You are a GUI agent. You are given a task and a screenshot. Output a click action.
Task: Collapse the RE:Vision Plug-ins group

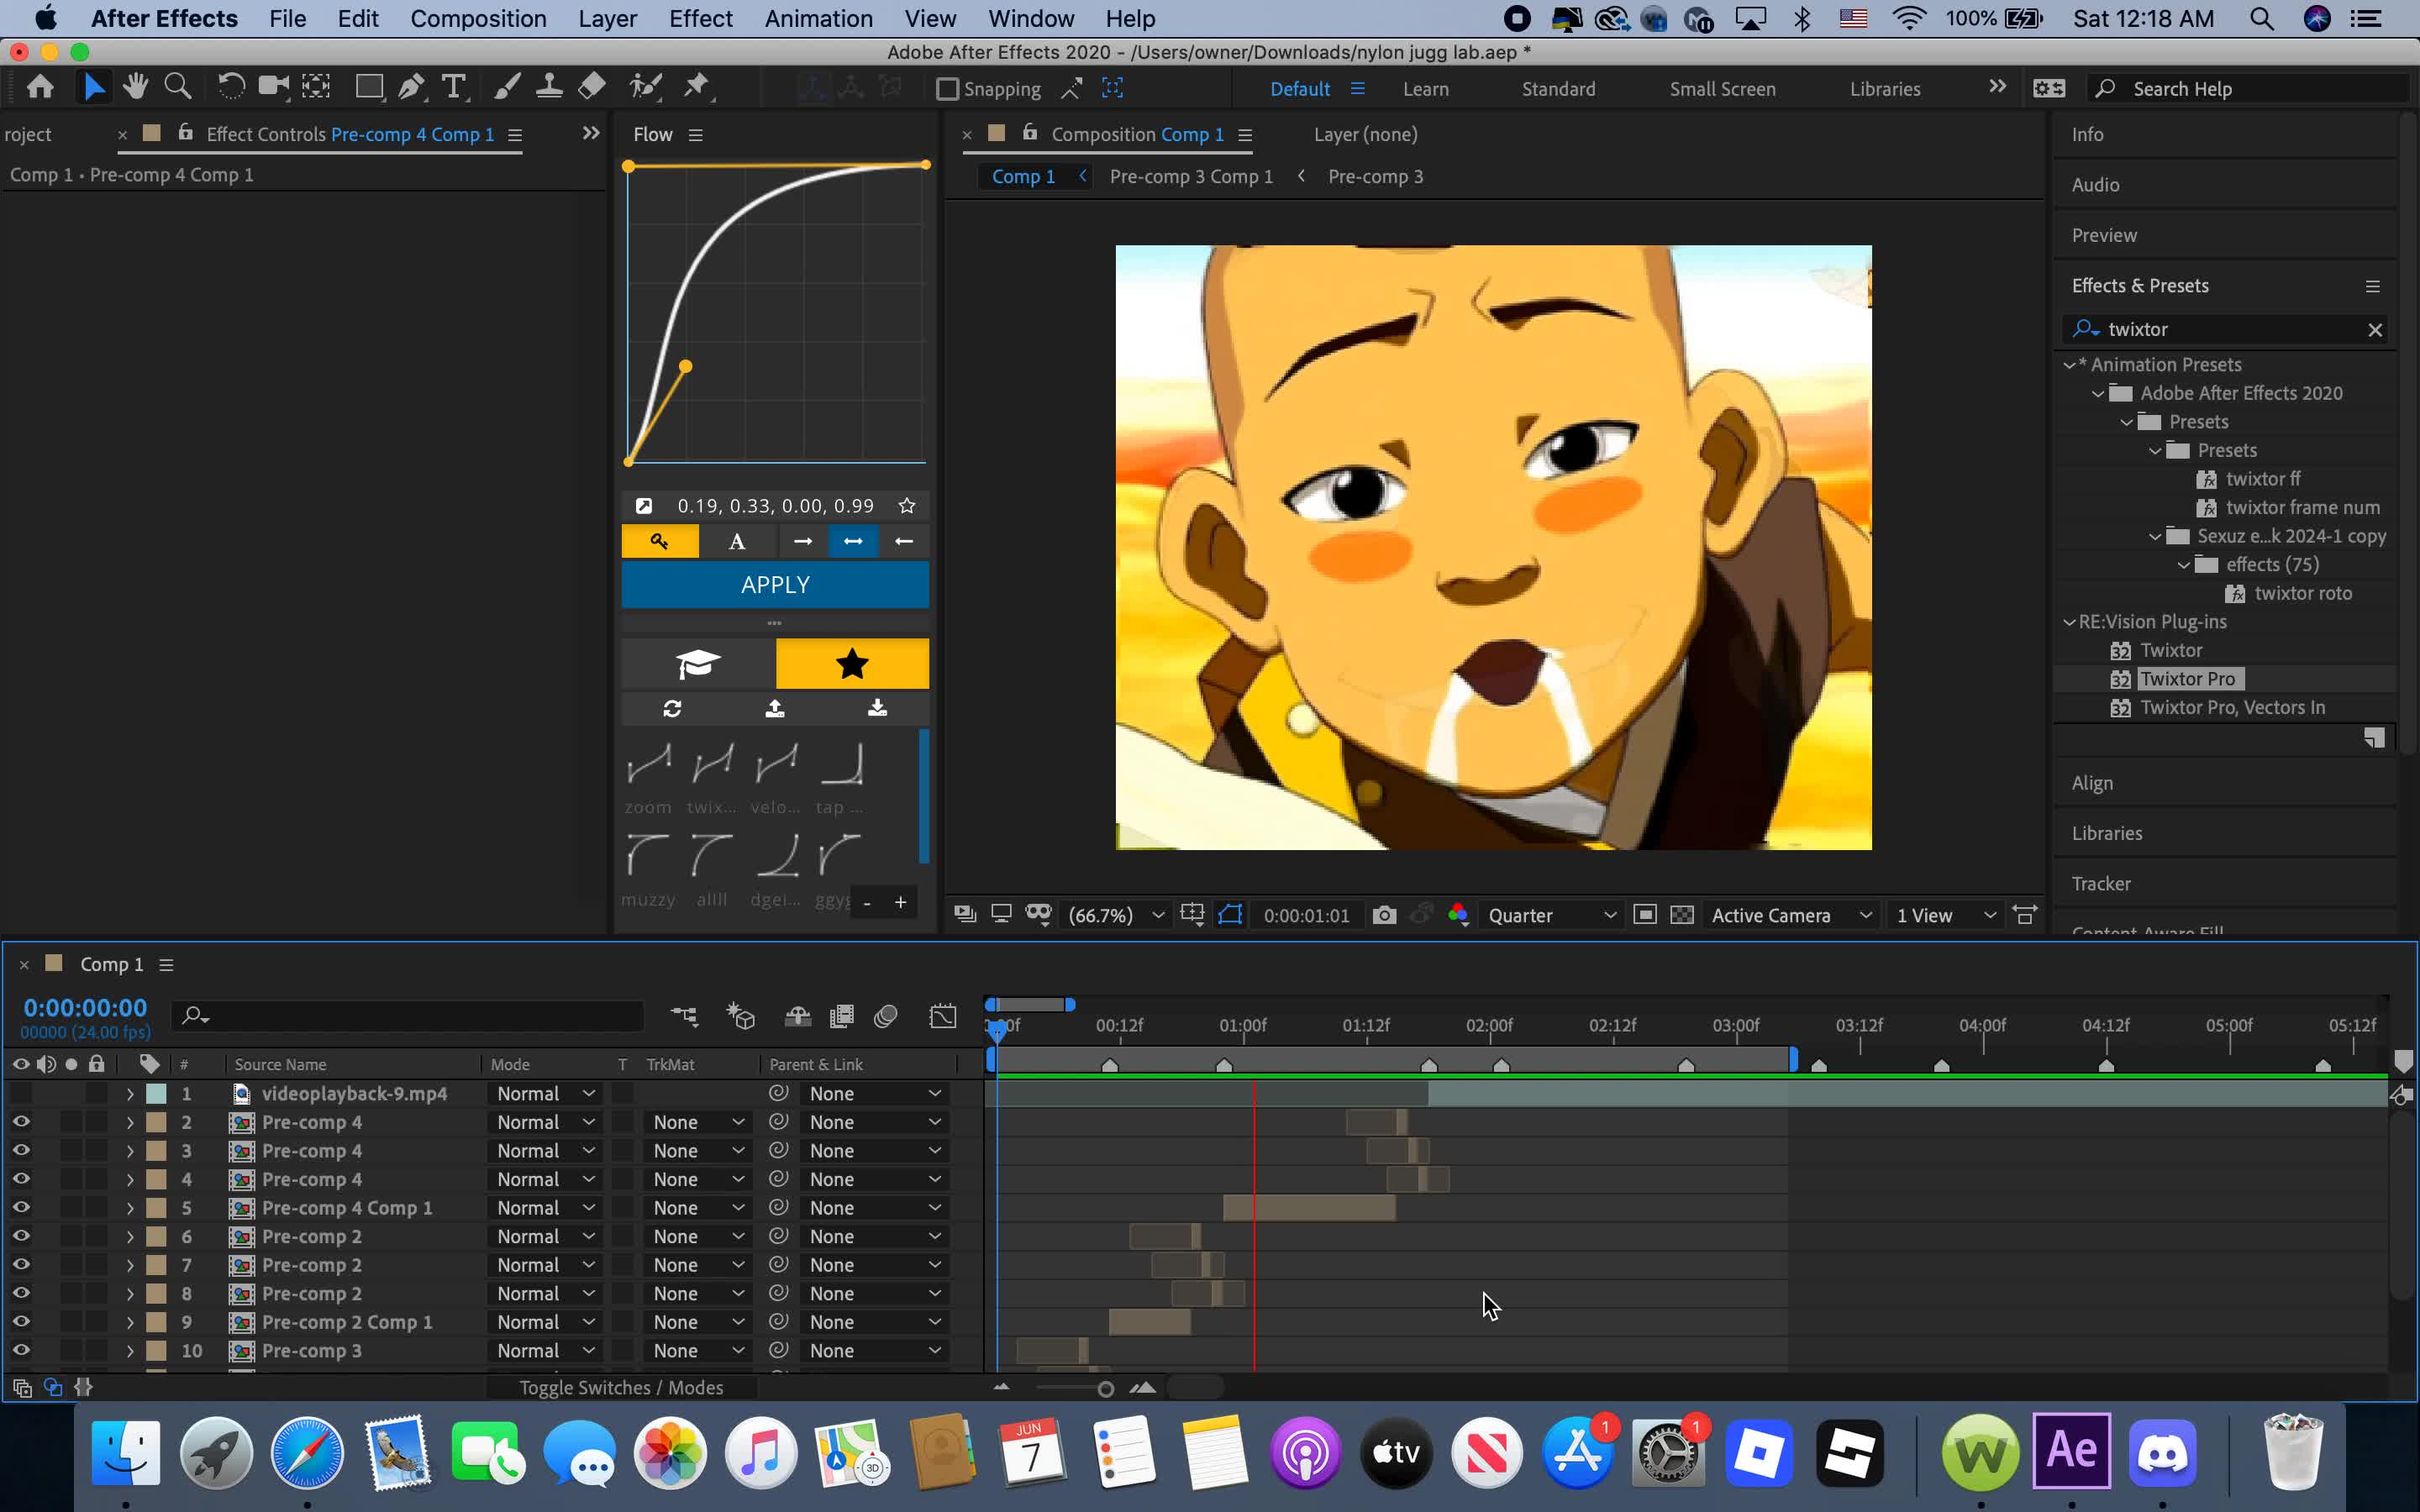point(2069,622)
